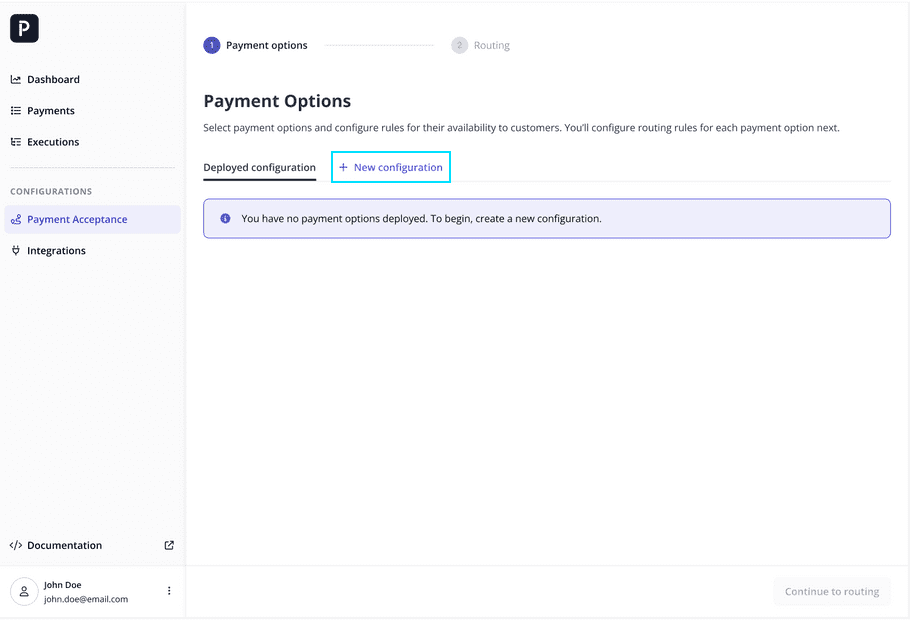Open the Executions icon in sidebar
Image resolution: width=910 pixels, height=620 pixels.
[16, 142]
